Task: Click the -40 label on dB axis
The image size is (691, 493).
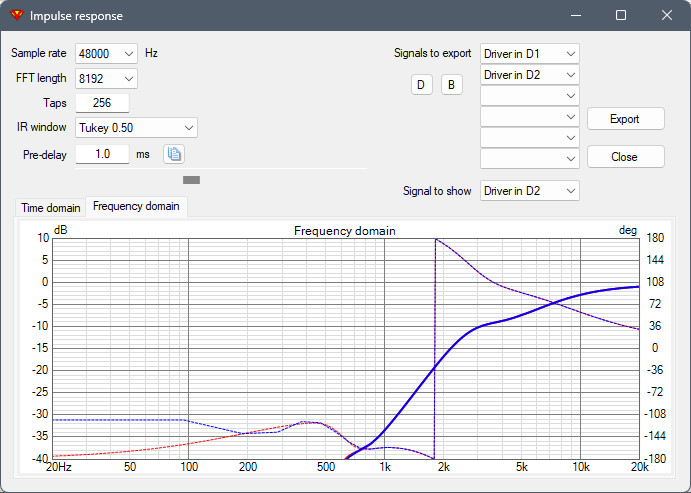Action: pos(41,458)
